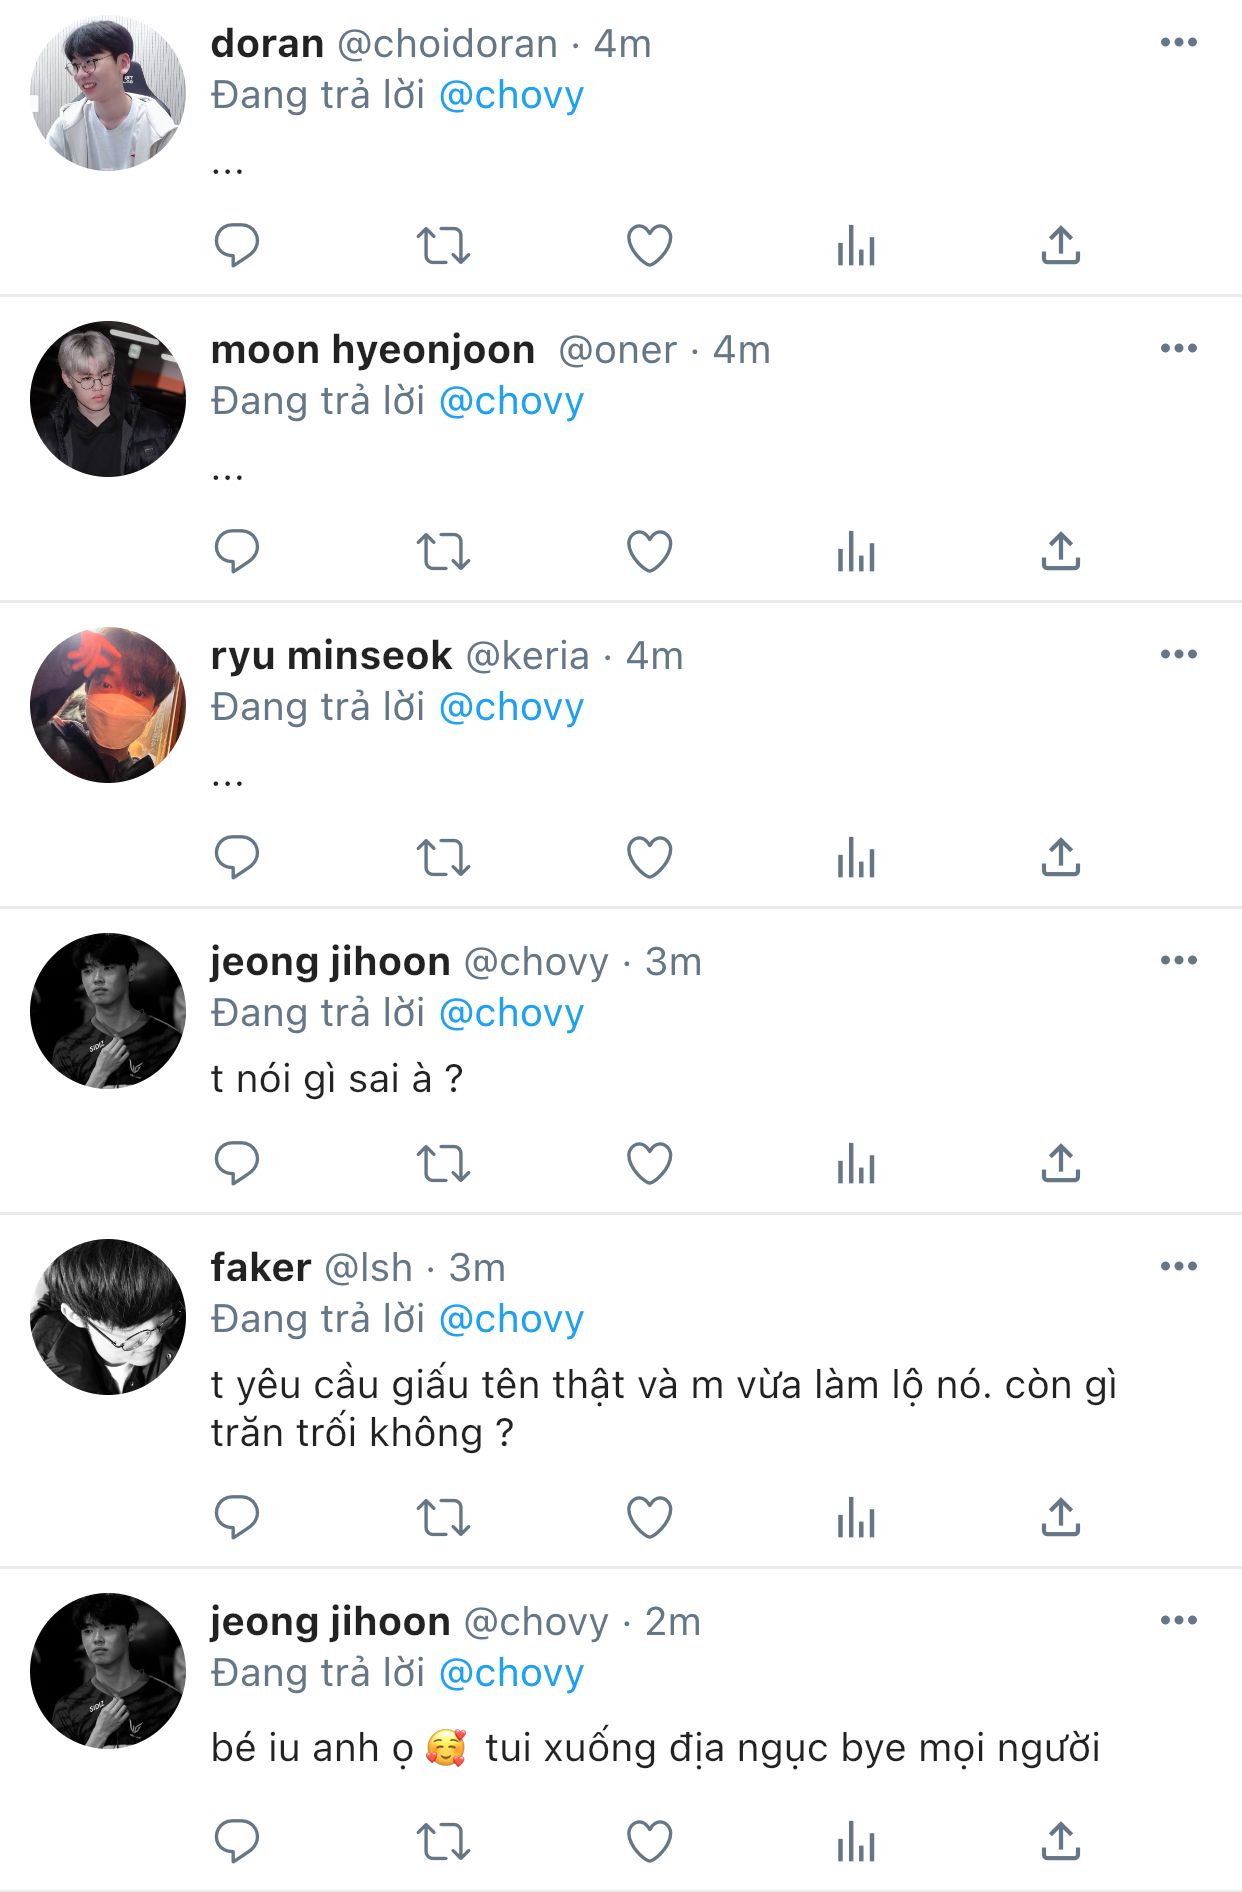Image resolution: width=1242 pixels, height=1892 pixels.
Task: Open faker's profile picture
Action: point(108,1316)
